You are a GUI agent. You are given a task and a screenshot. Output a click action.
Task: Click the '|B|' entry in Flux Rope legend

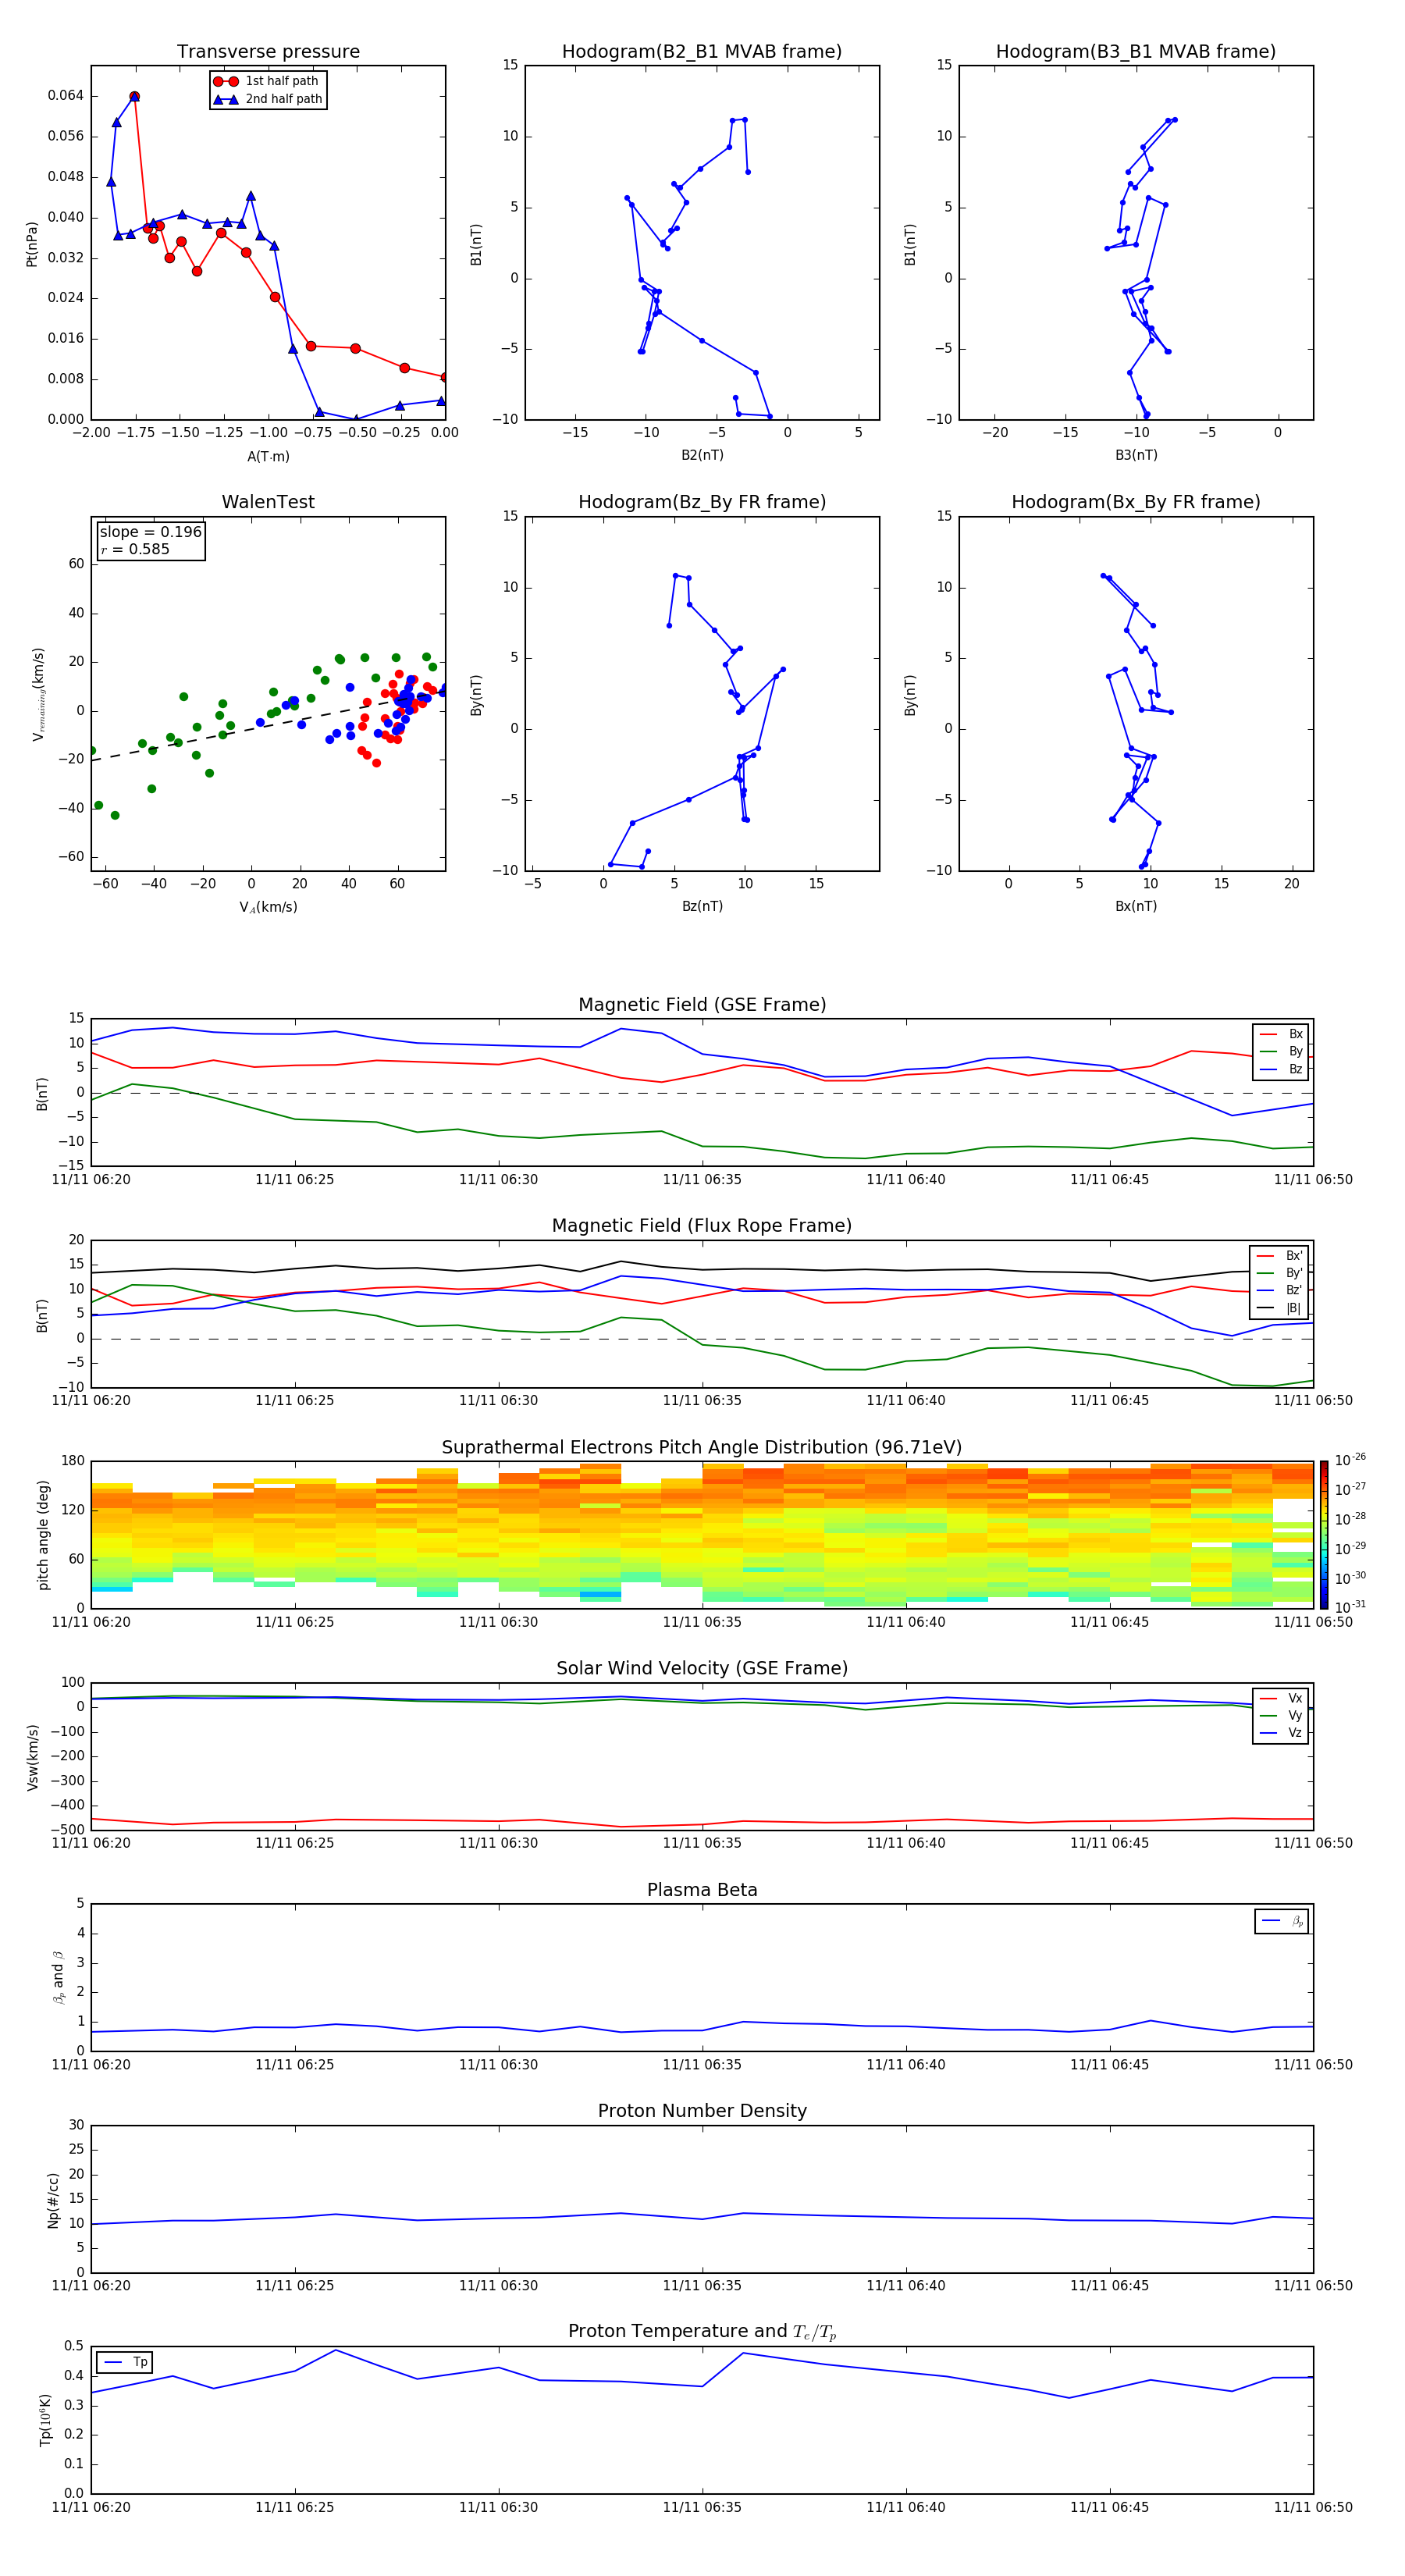[x=1280, y=1308]
